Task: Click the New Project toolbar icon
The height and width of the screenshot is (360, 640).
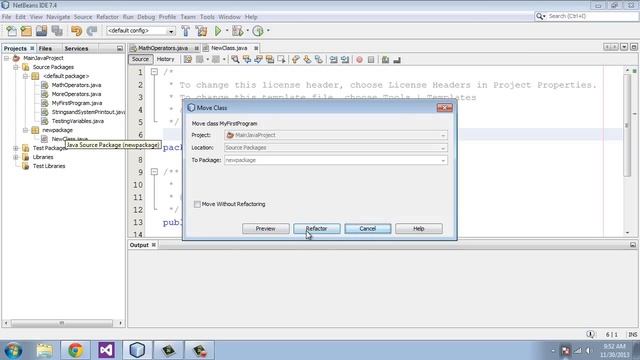Action: click(26, 31)
